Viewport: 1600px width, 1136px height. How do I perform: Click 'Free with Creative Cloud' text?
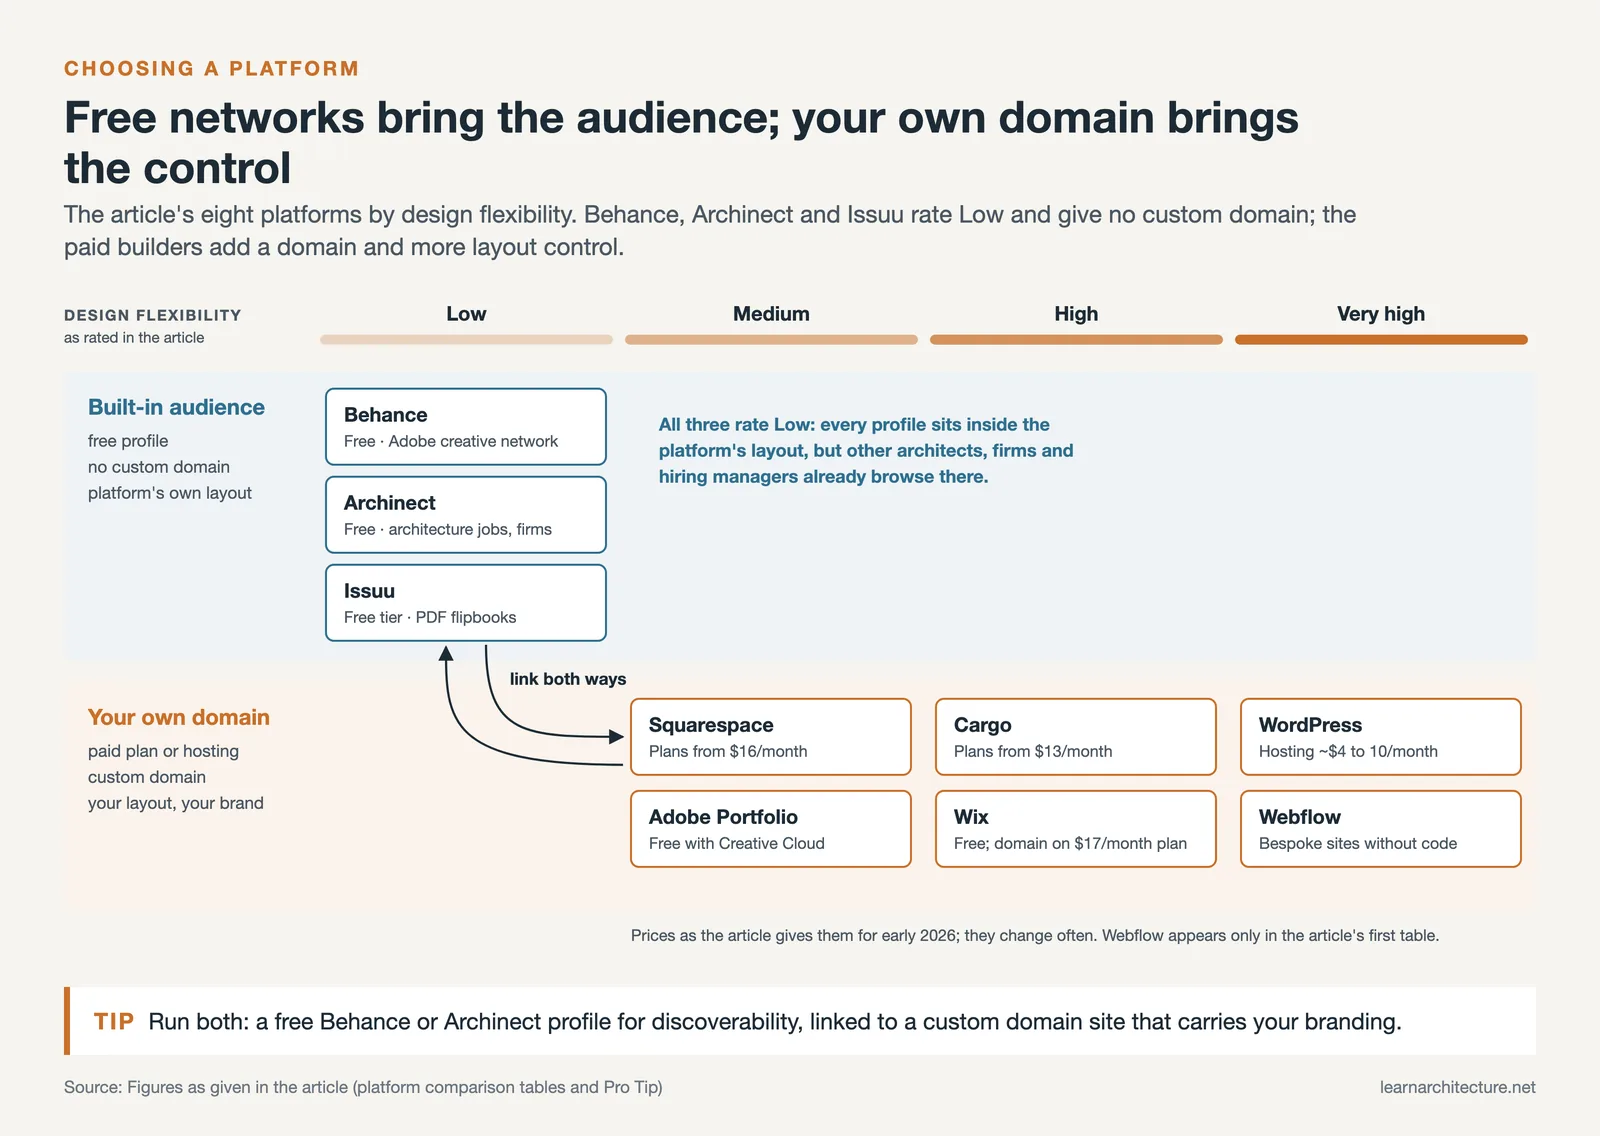(737, 844)
